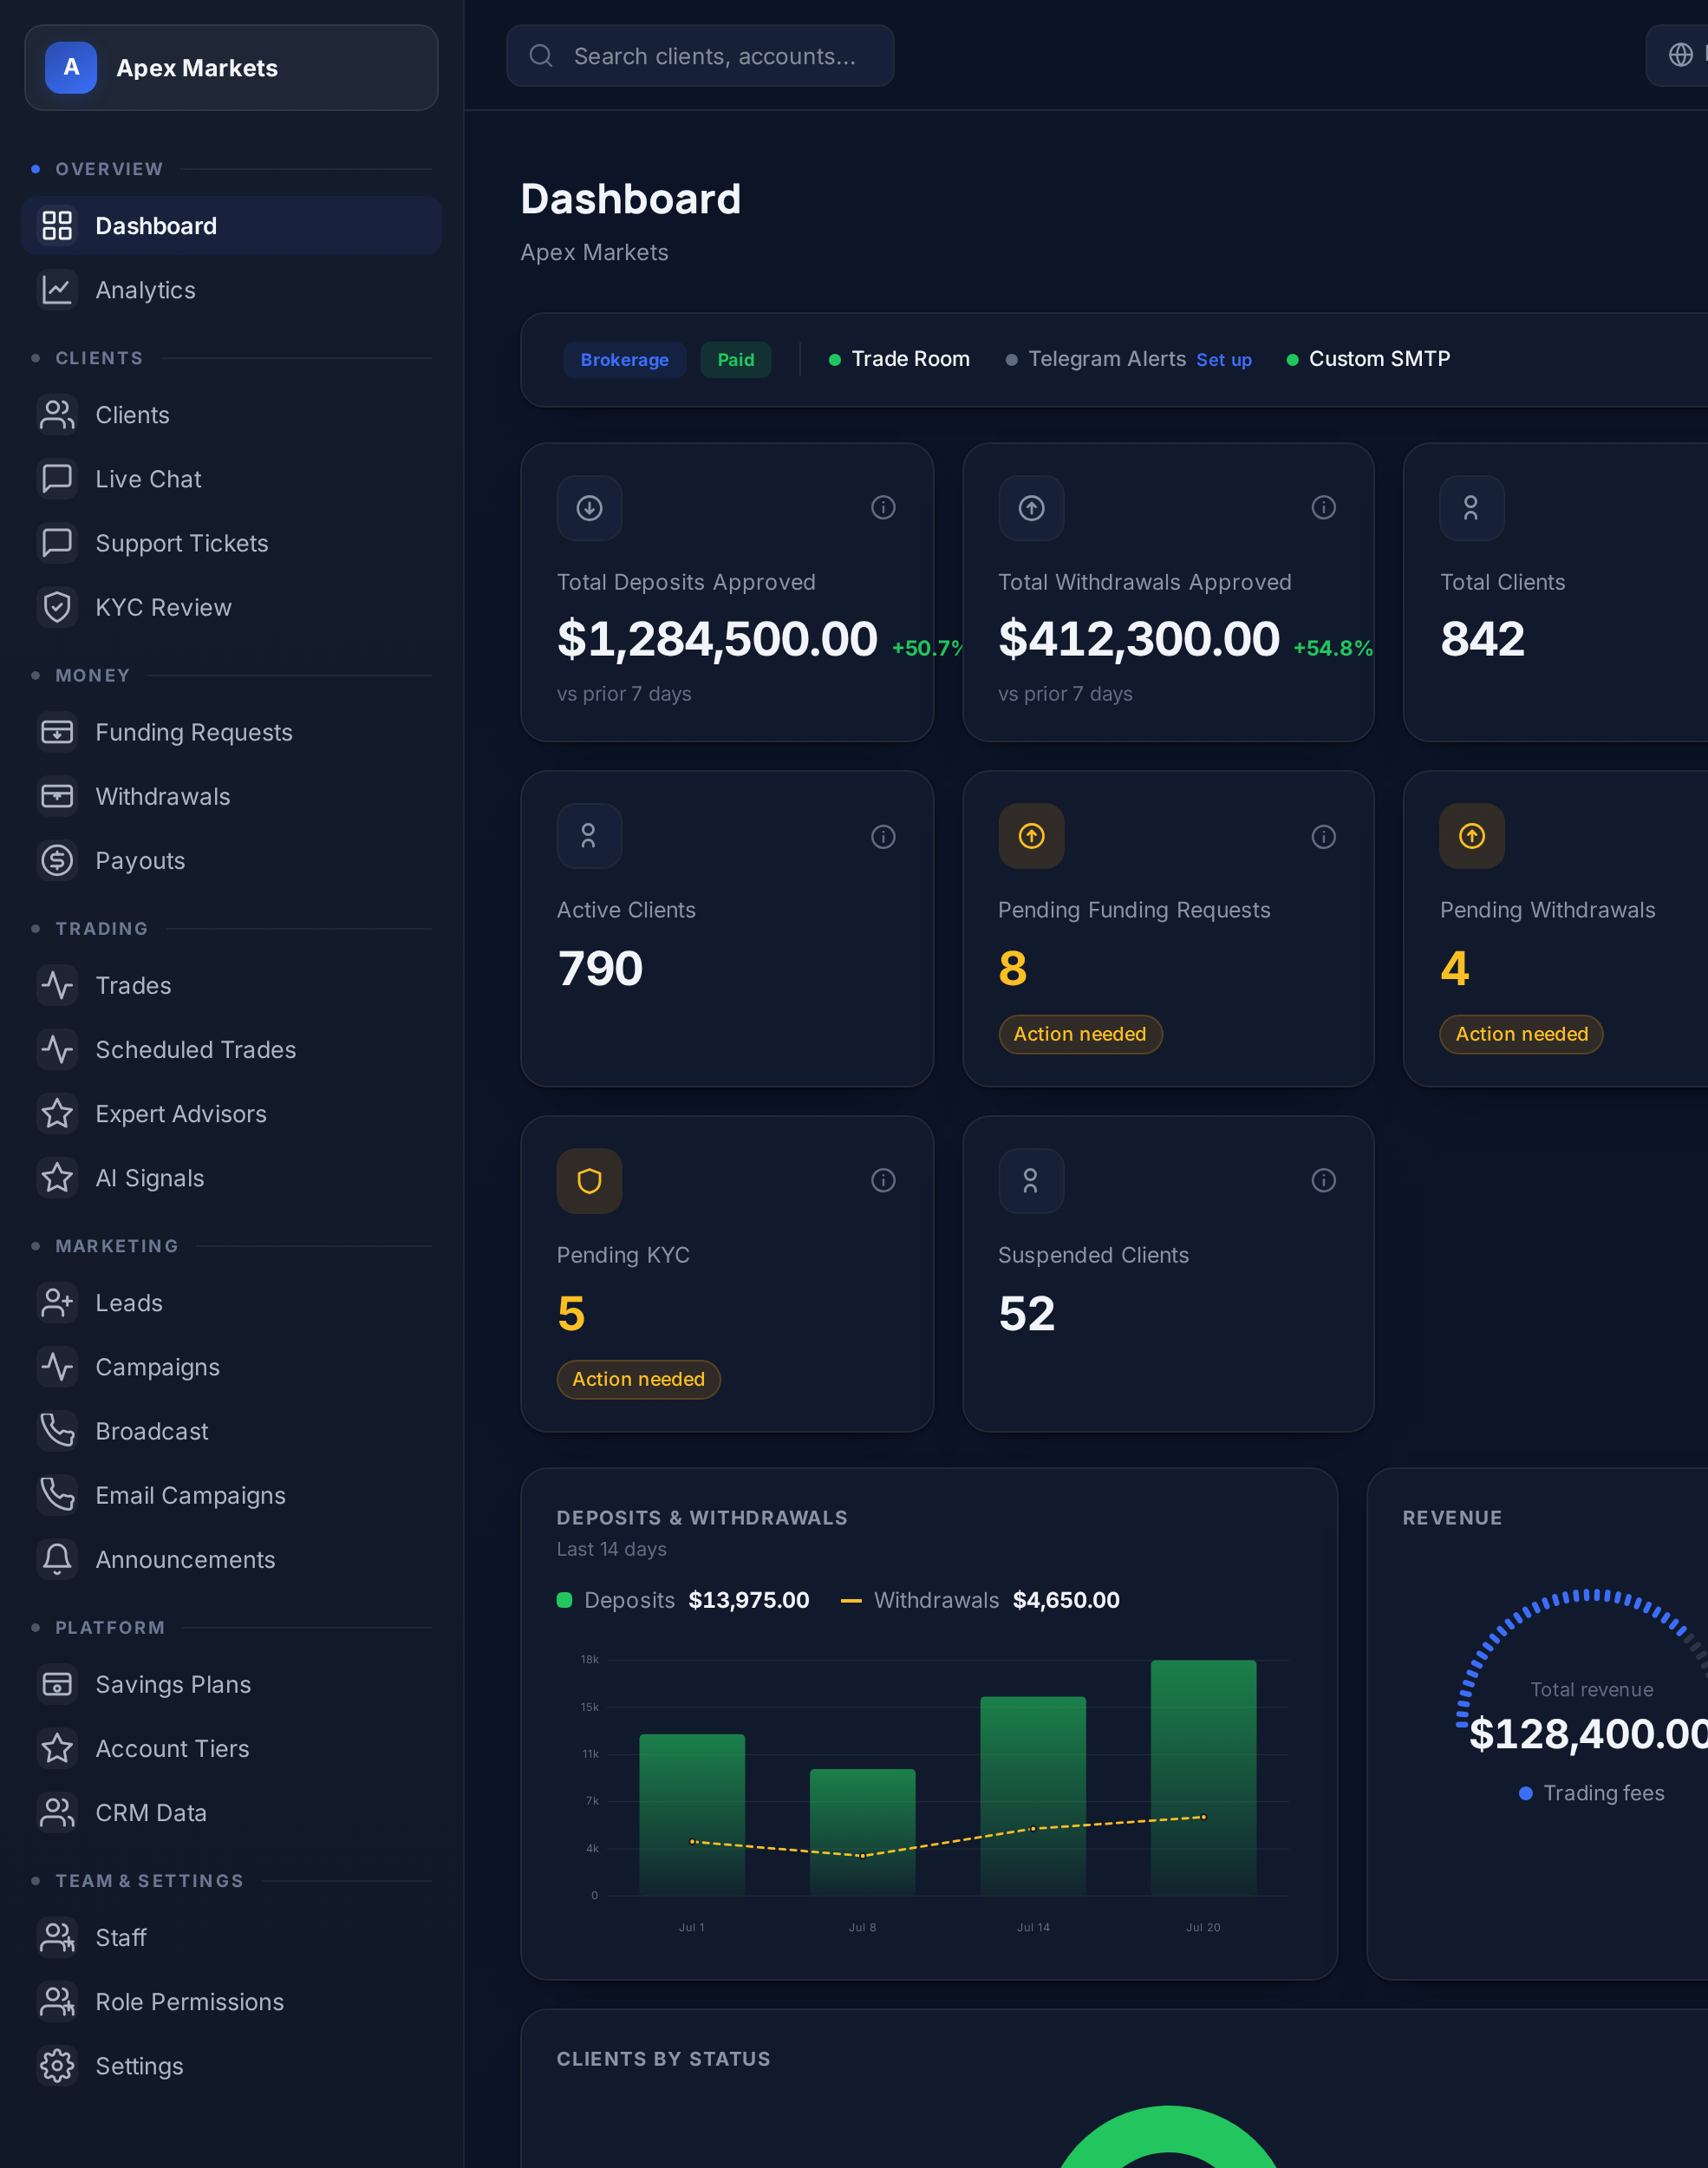Click the Trading fees blue legend dot
Image resolution: width=1708 pixels, height=2168 pixels.
point(1526,1793)
